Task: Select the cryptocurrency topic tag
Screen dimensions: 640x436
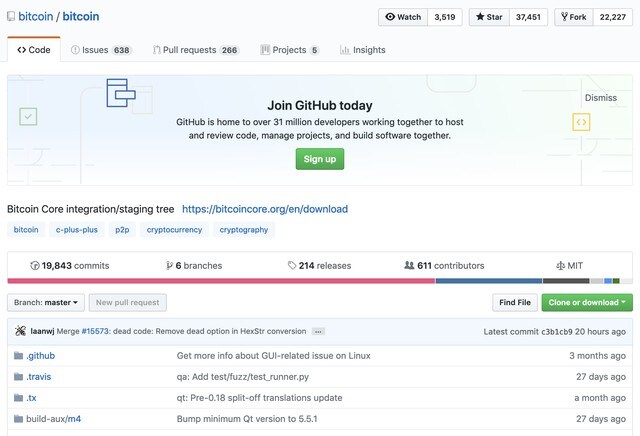Action: click(x=174, y=229)
